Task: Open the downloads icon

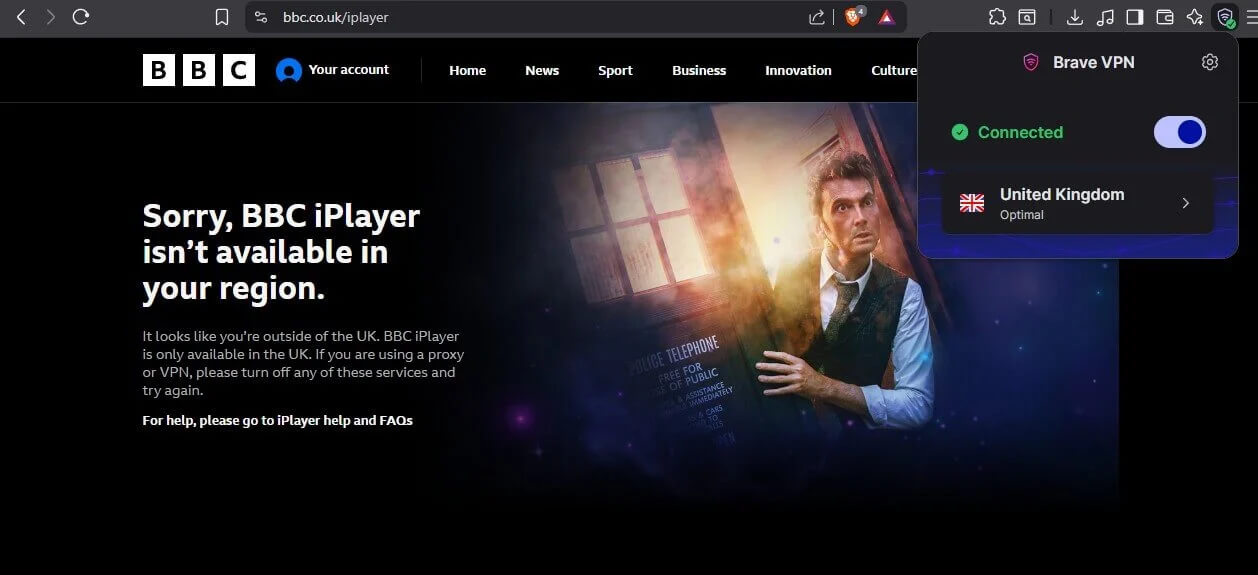Action: (1075, 17)
